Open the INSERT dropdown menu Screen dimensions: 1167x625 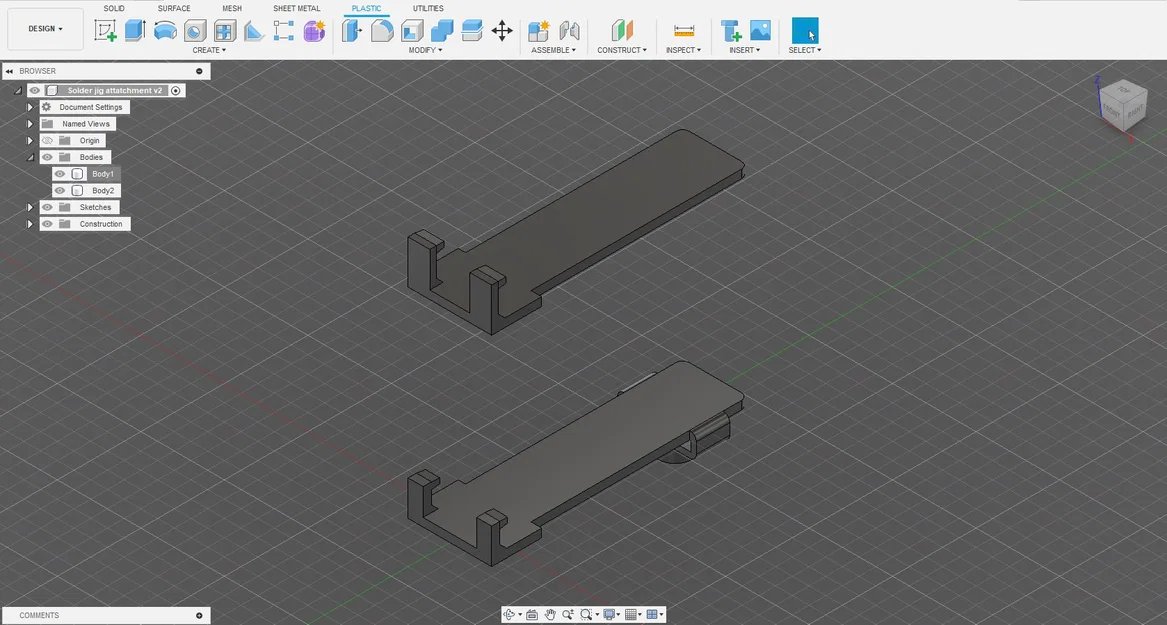click(x=744, y=50)
